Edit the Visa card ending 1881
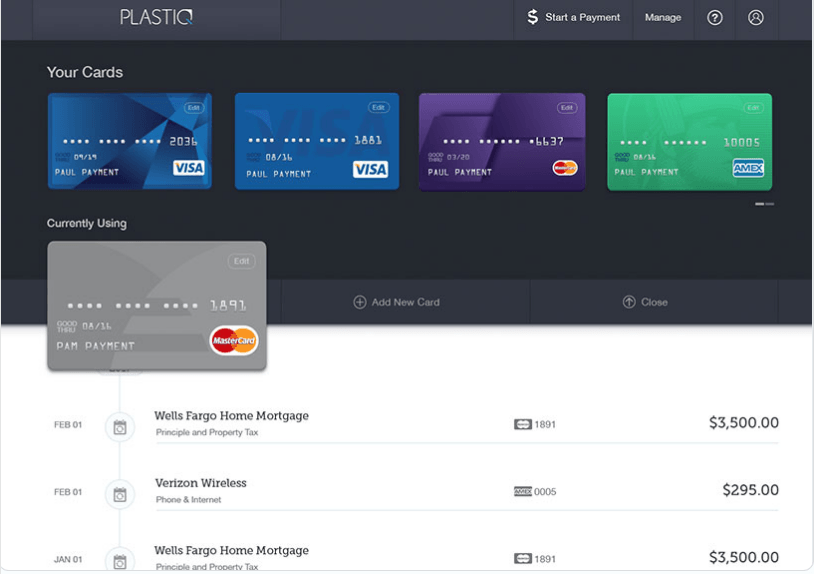814x576 pixels. coord(378,107)
